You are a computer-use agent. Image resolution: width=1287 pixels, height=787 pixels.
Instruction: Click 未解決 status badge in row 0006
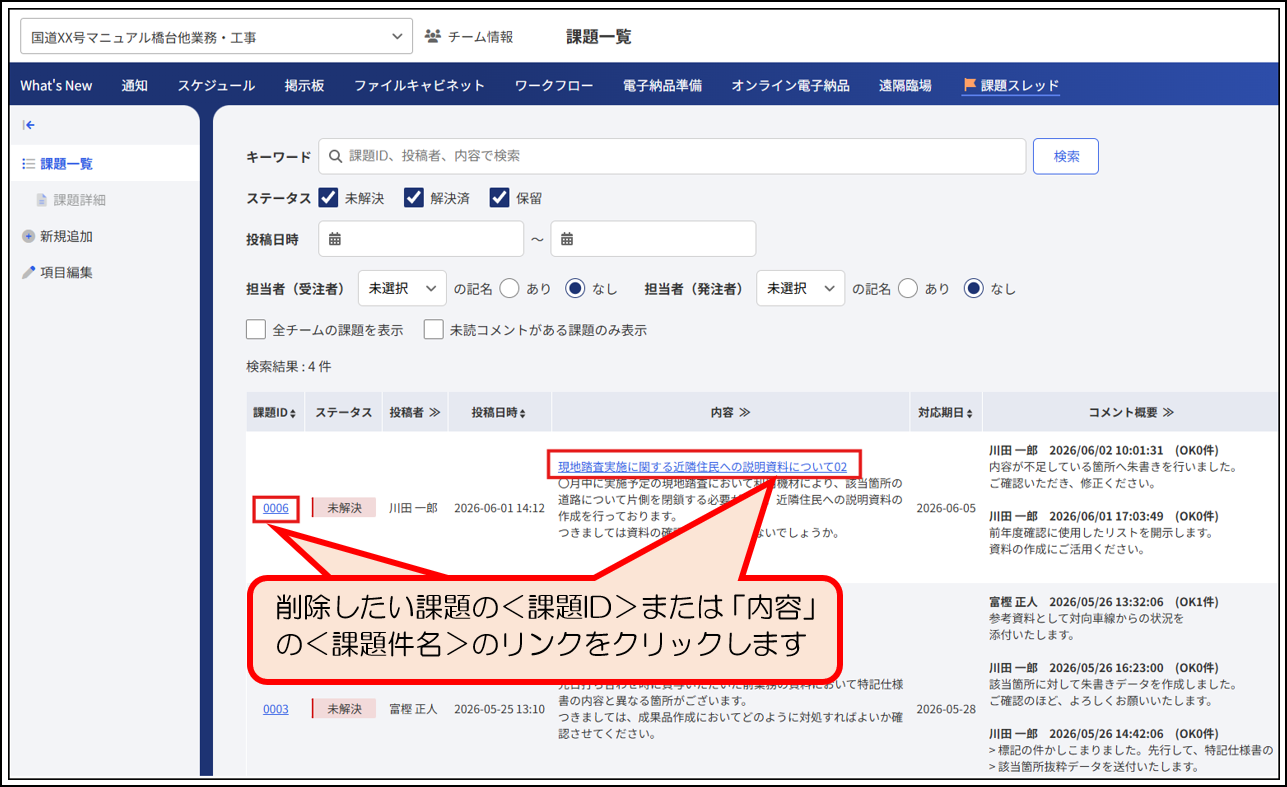pyautogui.click(x=344, y=508)
